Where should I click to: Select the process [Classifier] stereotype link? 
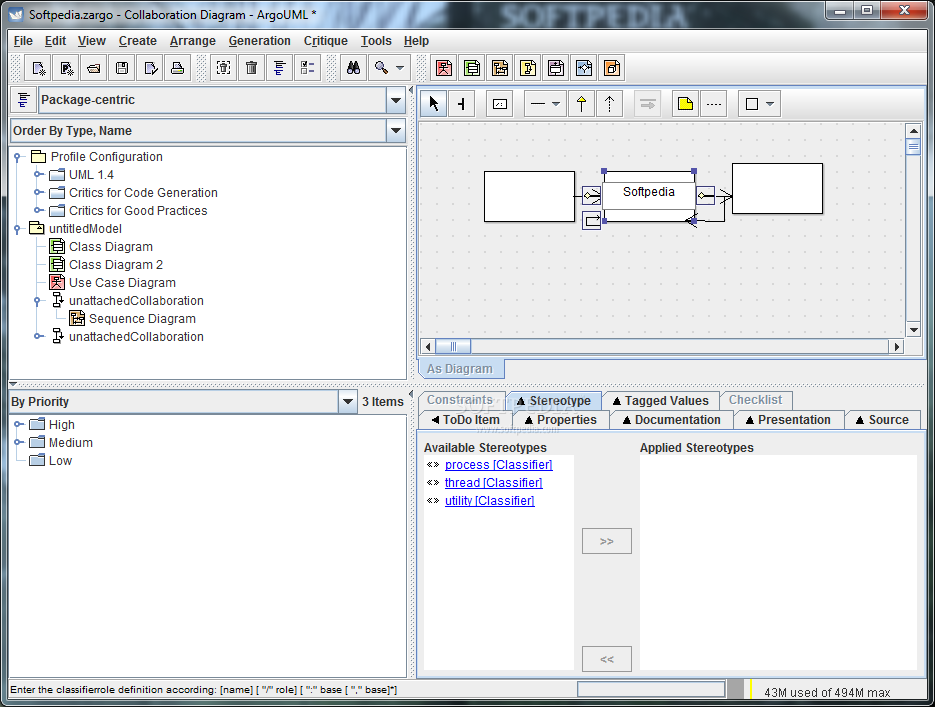point(499,464)
